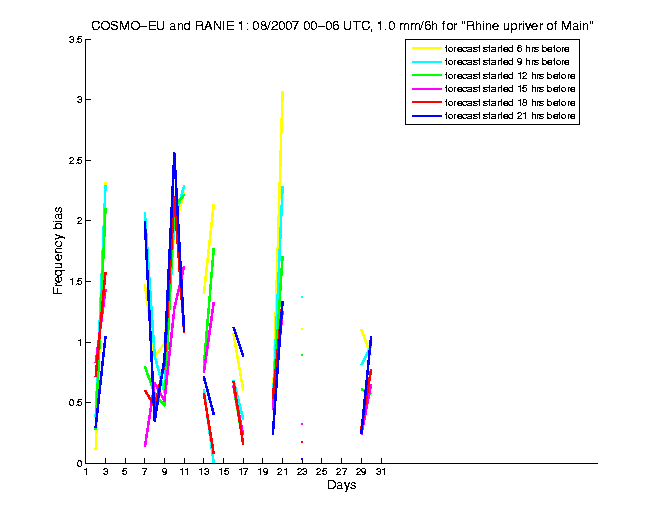Viewport: 660px width, 520px height.
Task: Click x-axis tick label 21
Action: tap(282, 472)
